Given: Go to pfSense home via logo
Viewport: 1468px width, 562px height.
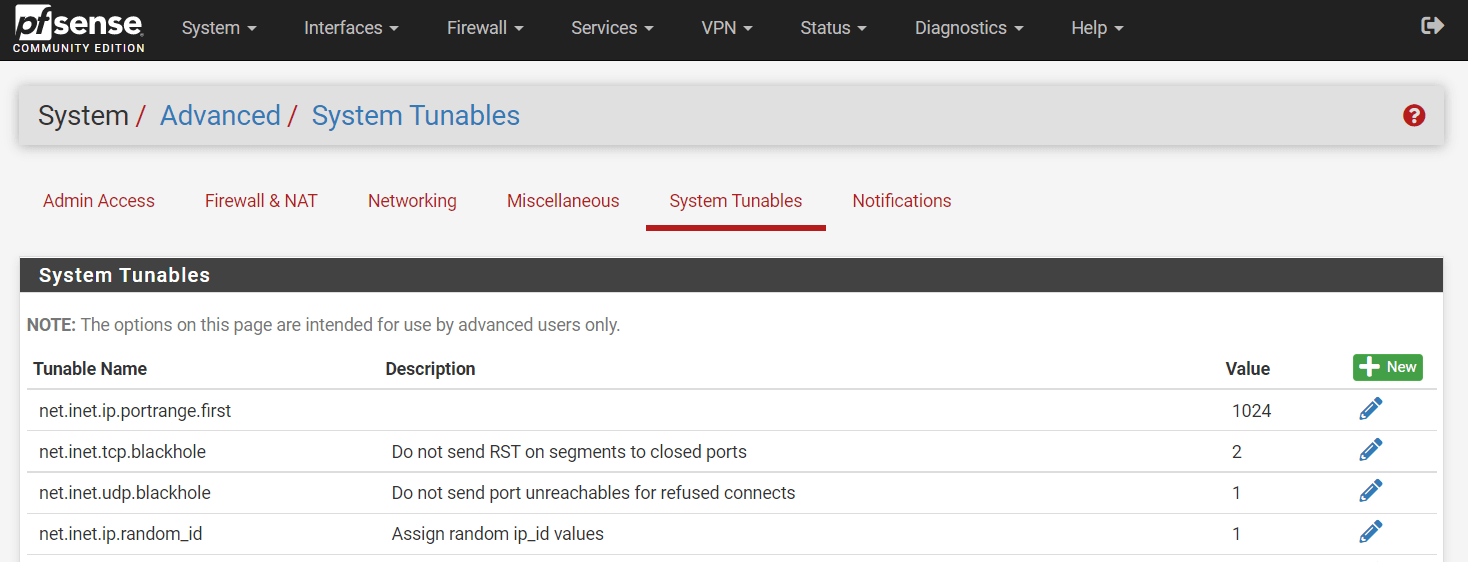Looking at the screenshot, I should [78, 29].
